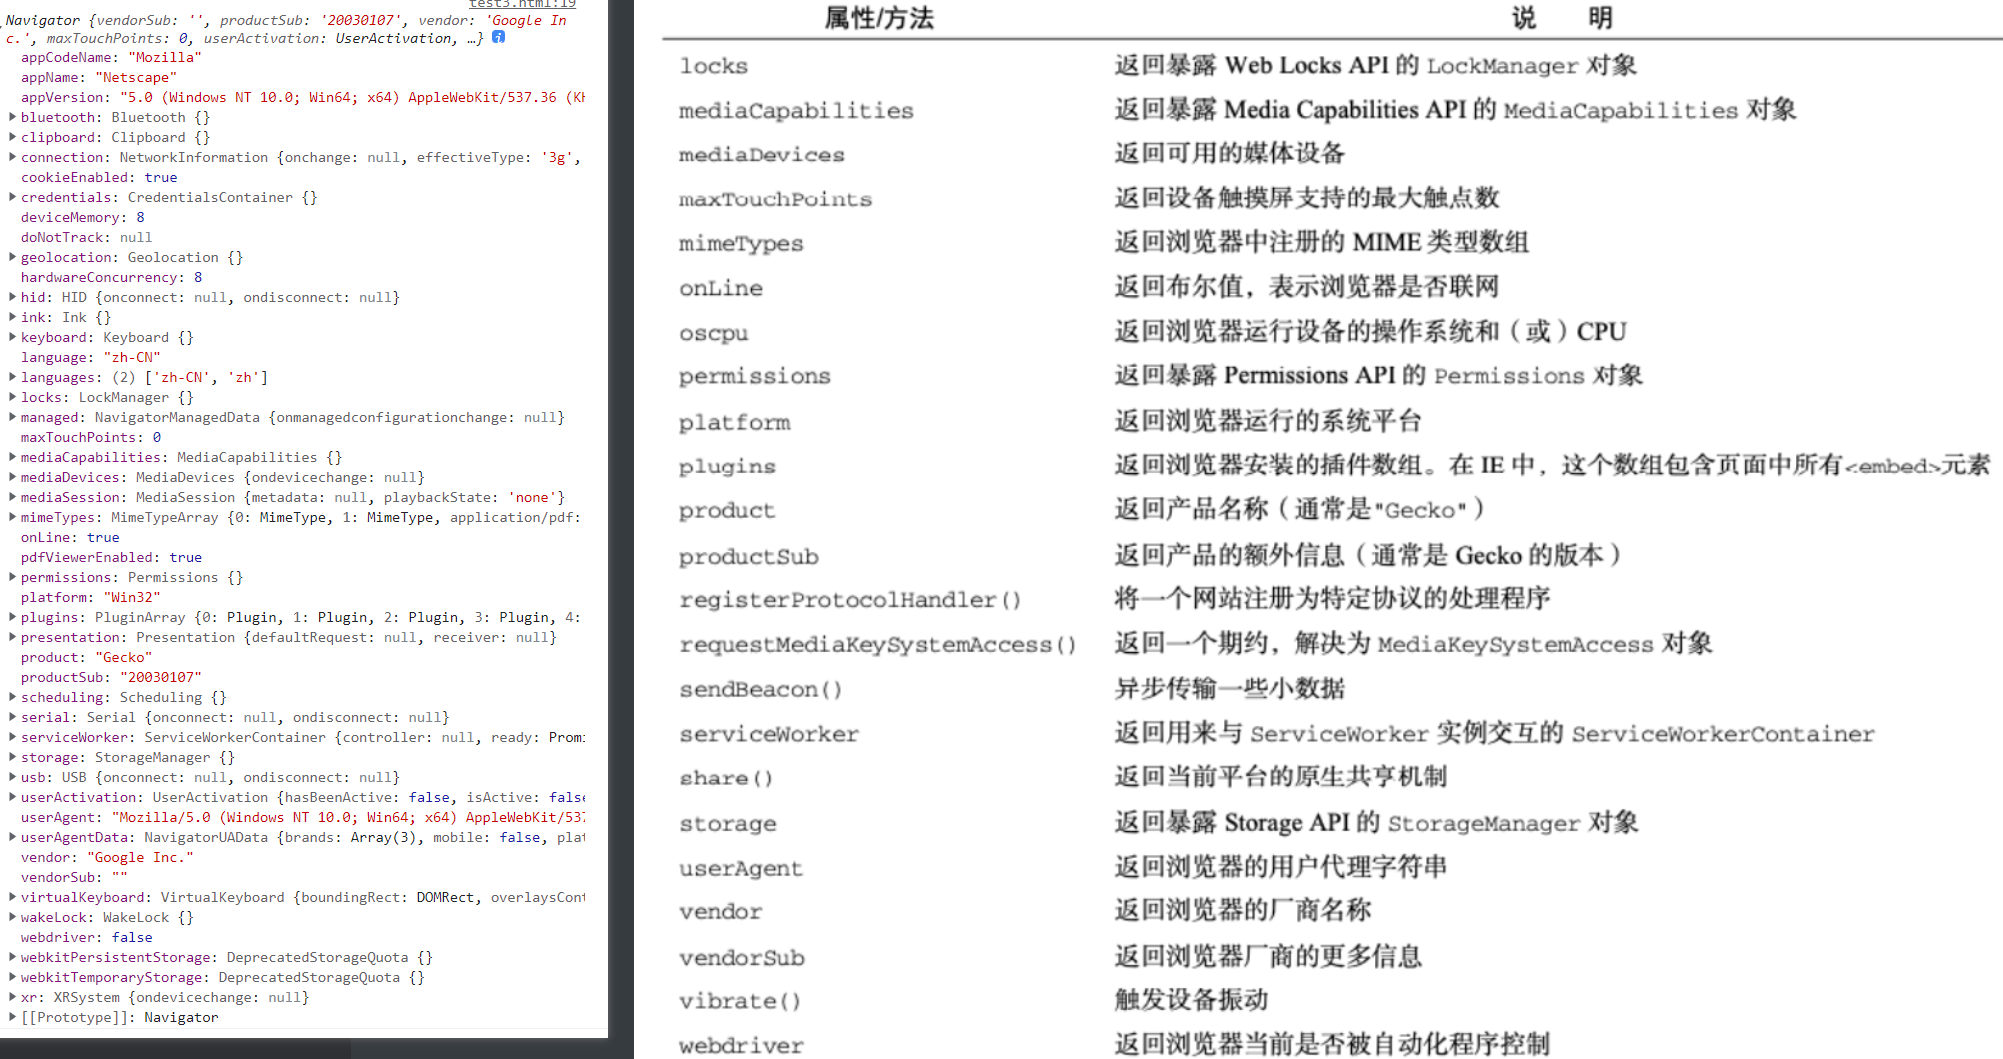This screenshot has height=1059, width=2003.
Task: Expand userAgentData: NavigatorUAData entry
Action: coord(12,837)
